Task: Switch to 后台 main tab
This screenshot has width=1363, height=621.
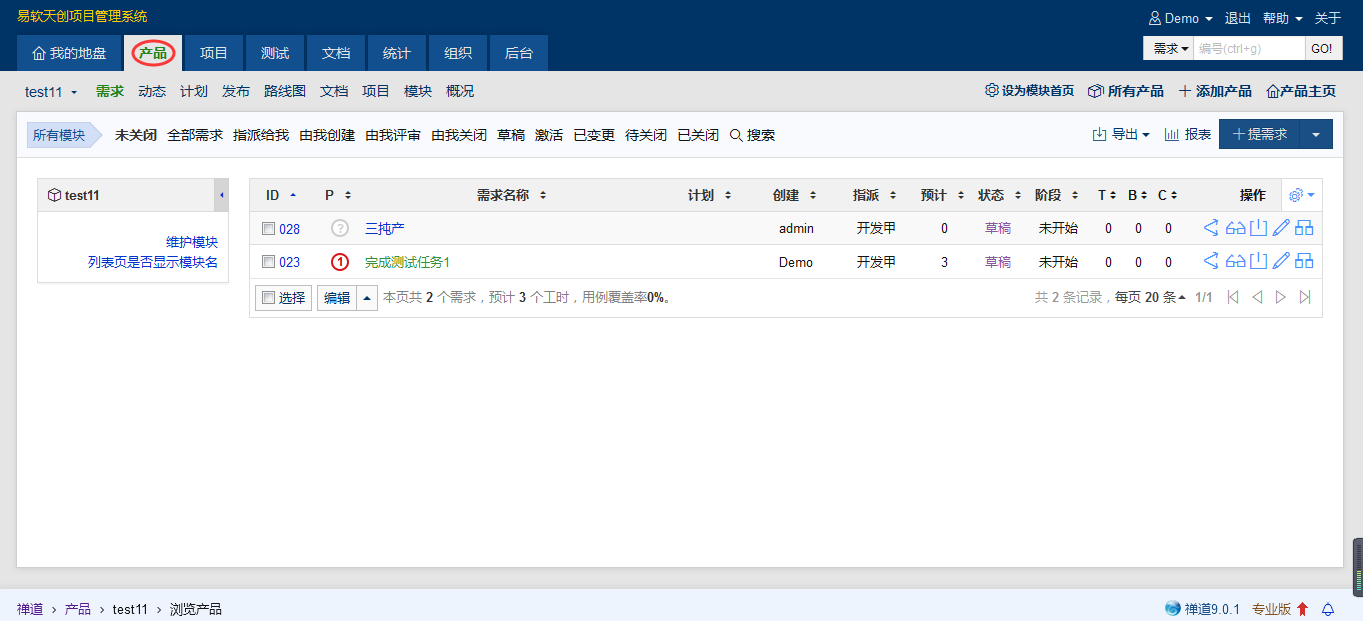Action: tap(519, 53)
